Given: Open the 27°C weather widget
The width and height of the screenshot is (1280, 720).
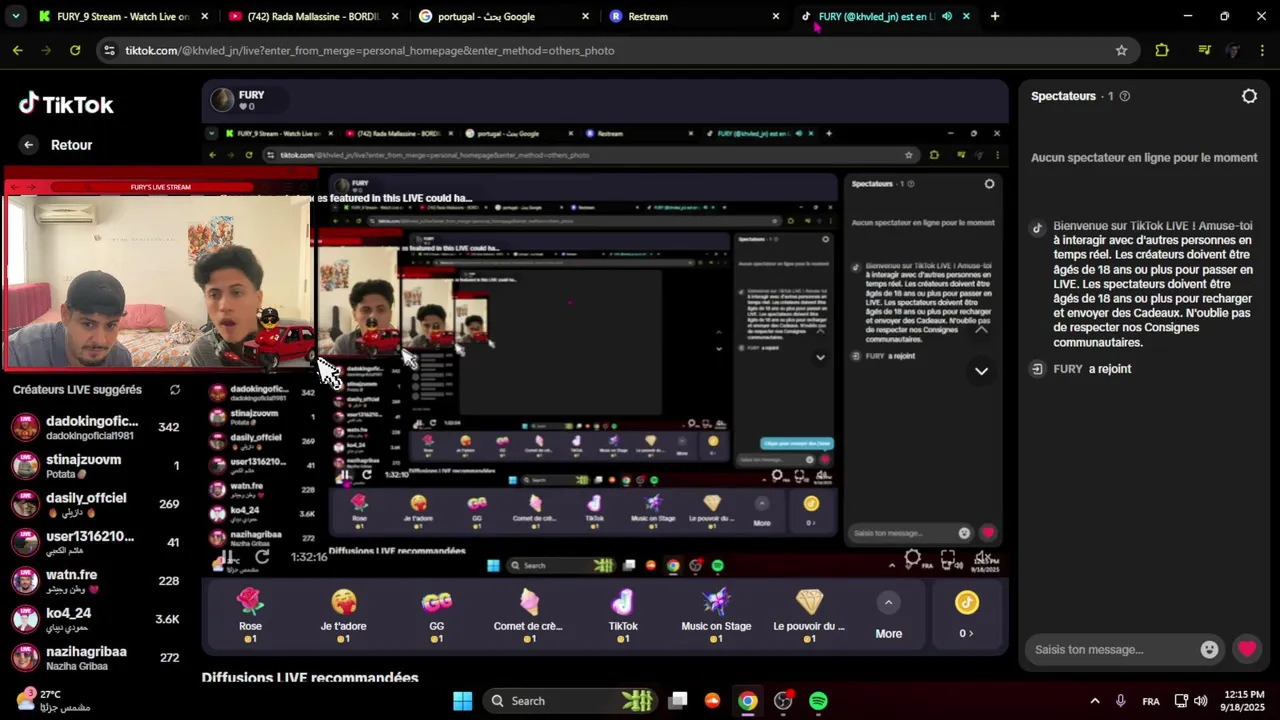Looking at the screenshot, I should click(x=54, y=700).
